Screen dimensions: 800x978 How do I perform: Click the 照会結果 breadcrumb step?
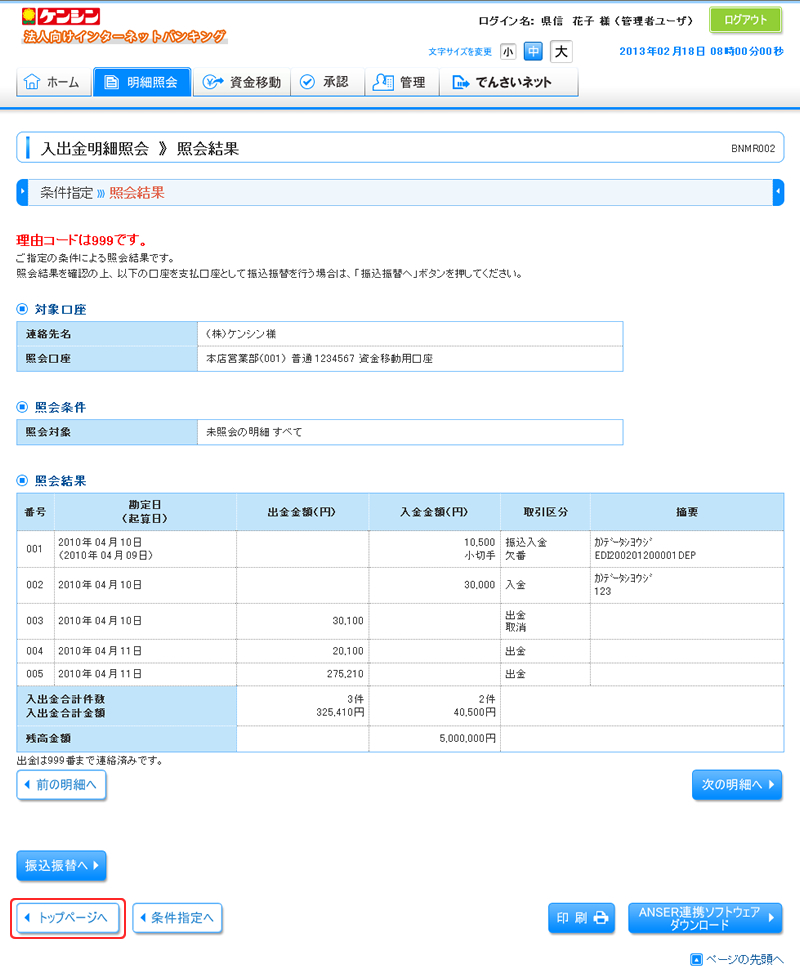[137, 193]
